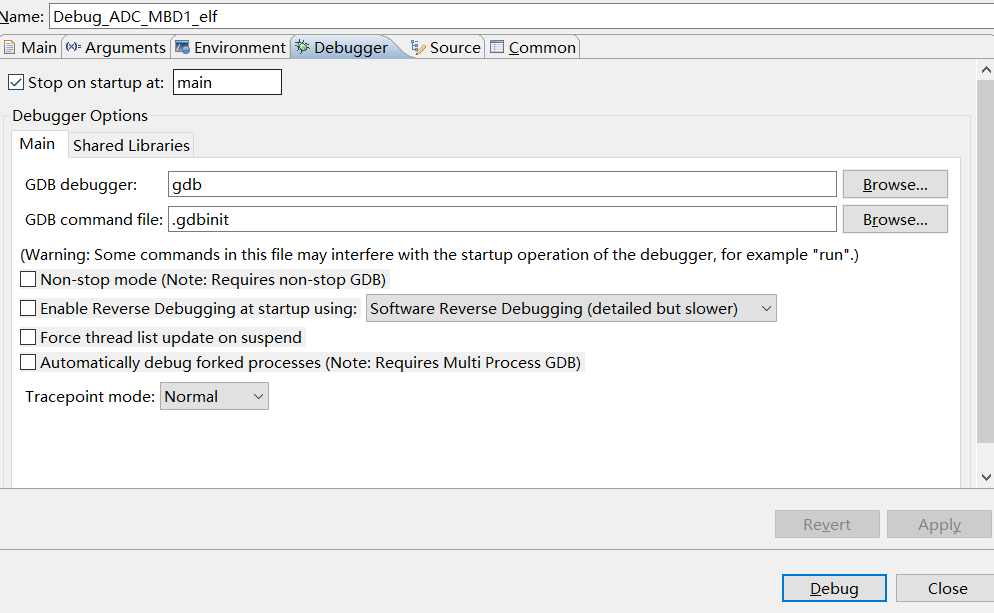The width and height of the screenshot is (994, 613).
Task: Open the Software Reverse Debugging dropdown
Action: pos(571,309)
